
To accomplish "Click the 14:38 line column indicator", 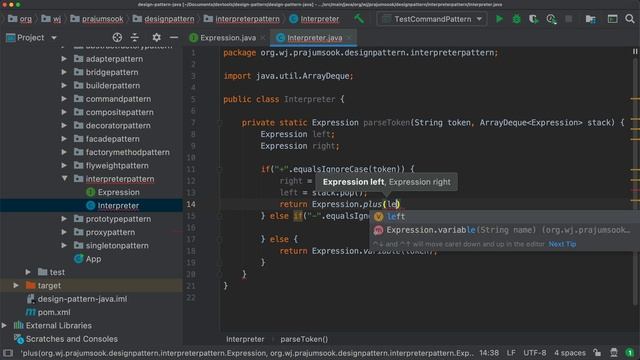I will 489,353.
